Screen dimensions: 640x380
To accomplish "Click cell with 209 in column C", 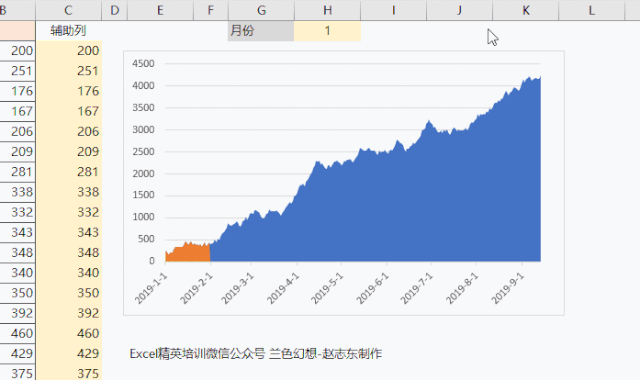I will 69,152.
